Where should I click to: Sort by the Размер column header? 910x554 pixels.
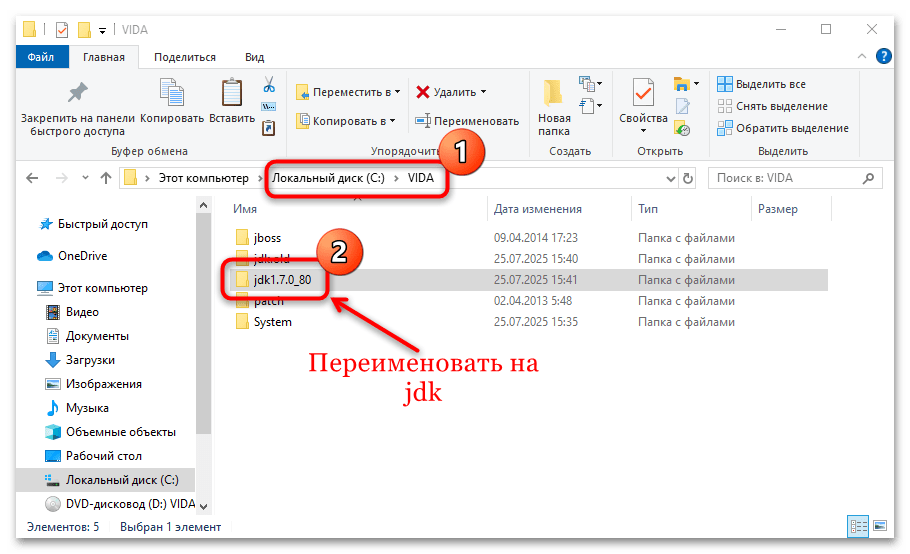coord(778,209)
